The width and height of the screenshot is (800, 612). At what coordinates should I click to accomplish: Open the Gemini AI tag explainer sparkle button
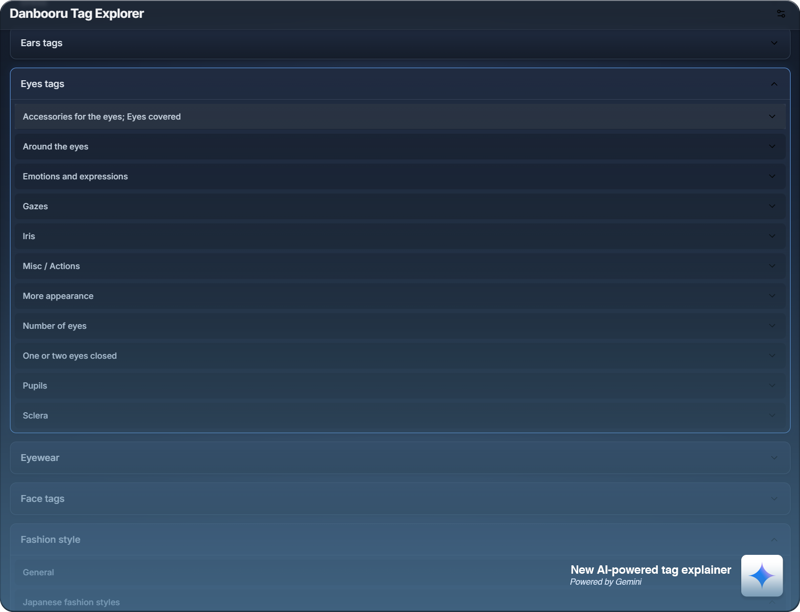[x=762, y=576]
